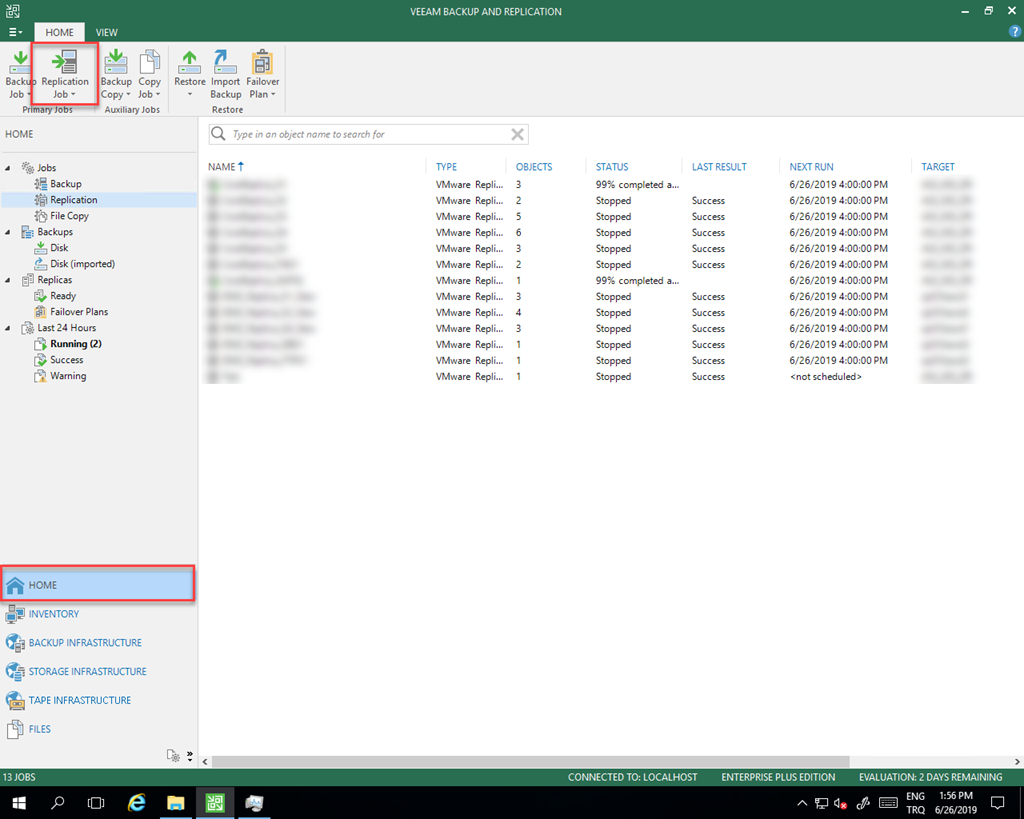Screen dimensions: 1024x819
Task: Collapse the Jobs tree node
Action: [8, 168]
